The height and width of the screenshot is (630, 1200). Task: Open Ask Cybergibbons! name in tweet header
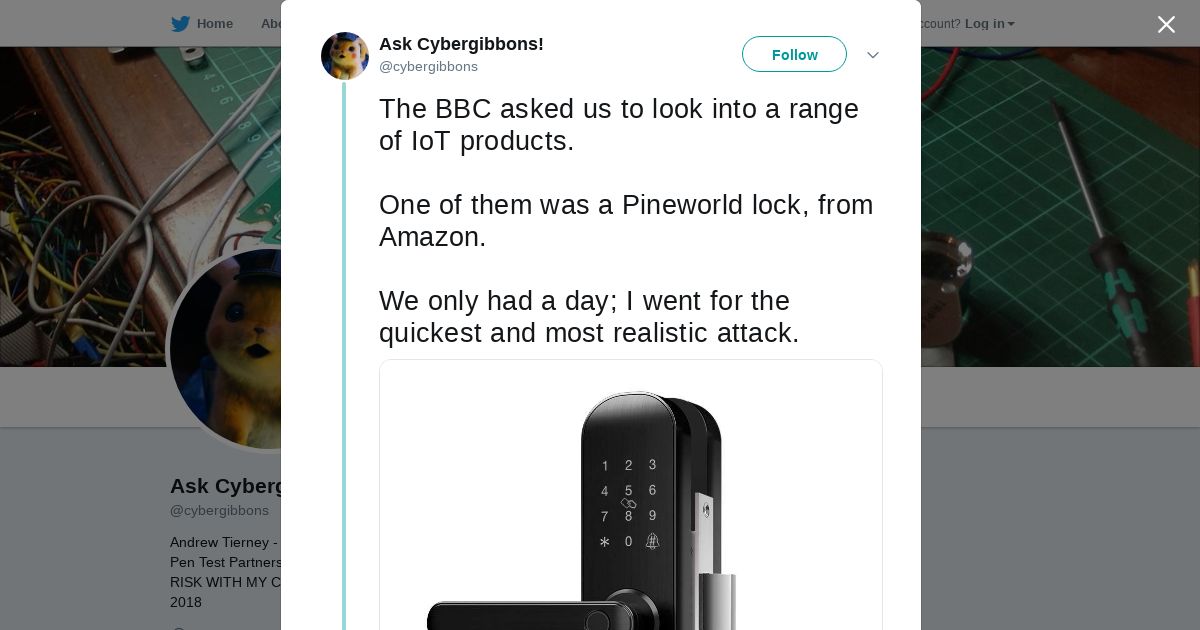click(461, 44)
